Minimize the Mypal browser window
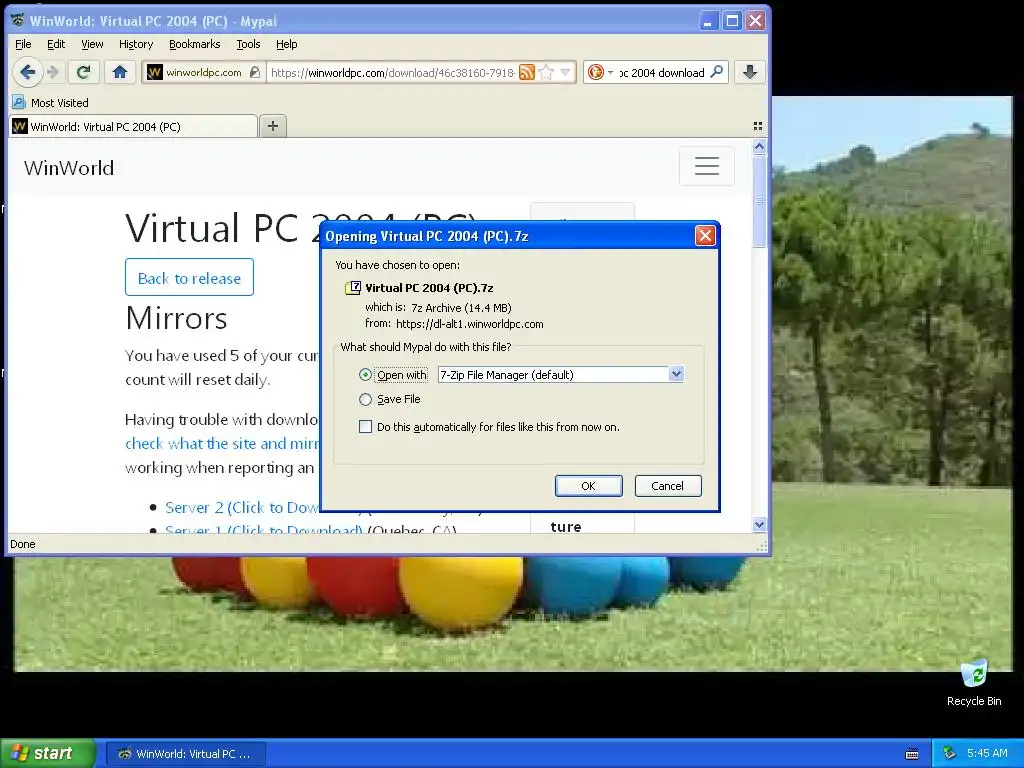Viewport: 1024px width, 768px height. point(709,21)
